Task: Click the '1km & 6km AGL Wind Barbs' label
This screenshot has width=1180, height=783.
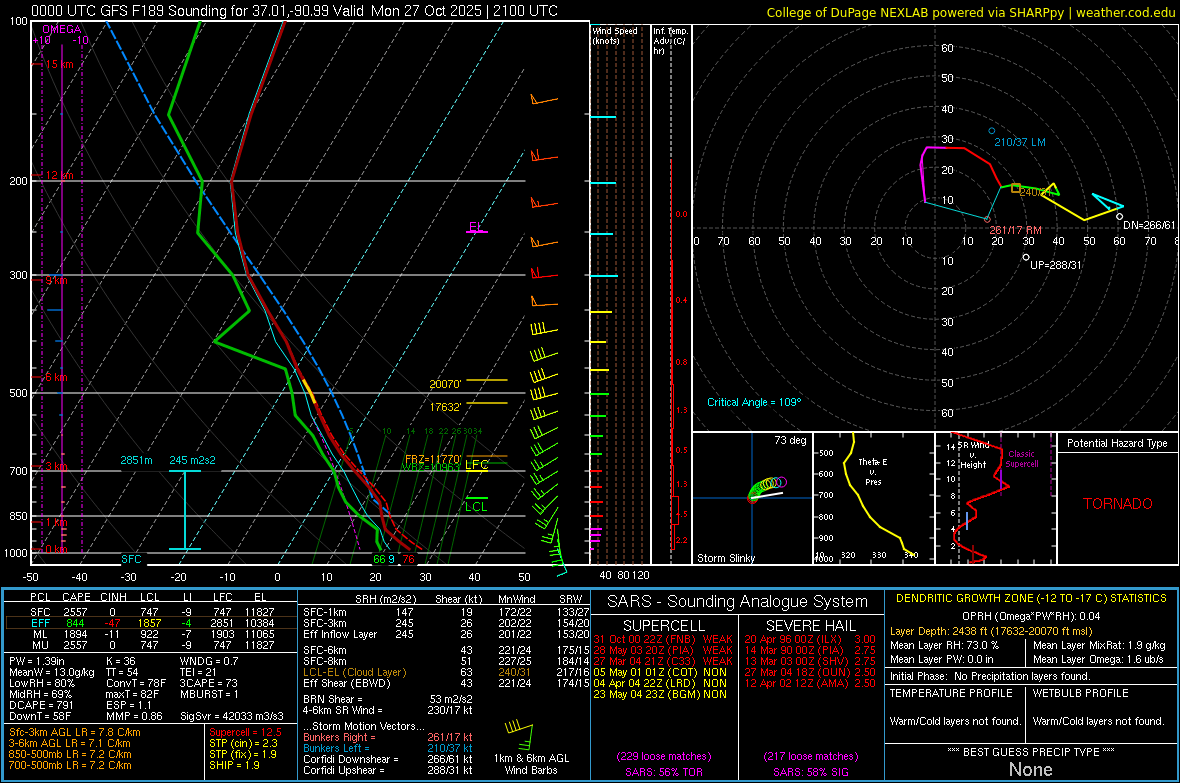Action: [x=531, y=764]
